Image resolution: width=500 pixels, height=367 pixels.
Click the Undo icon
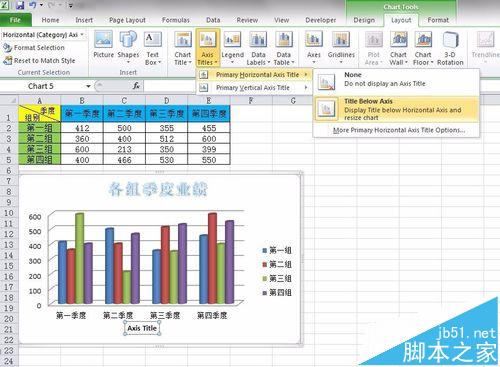33,5
